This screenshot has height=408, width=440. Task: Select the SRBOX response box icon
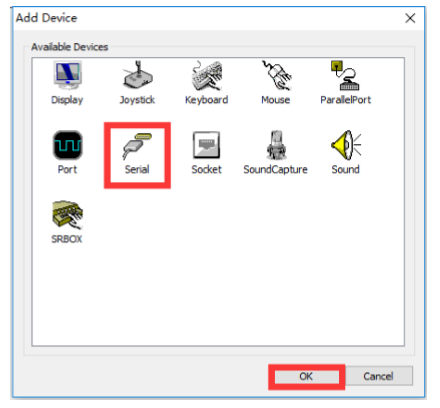[68, 215]
